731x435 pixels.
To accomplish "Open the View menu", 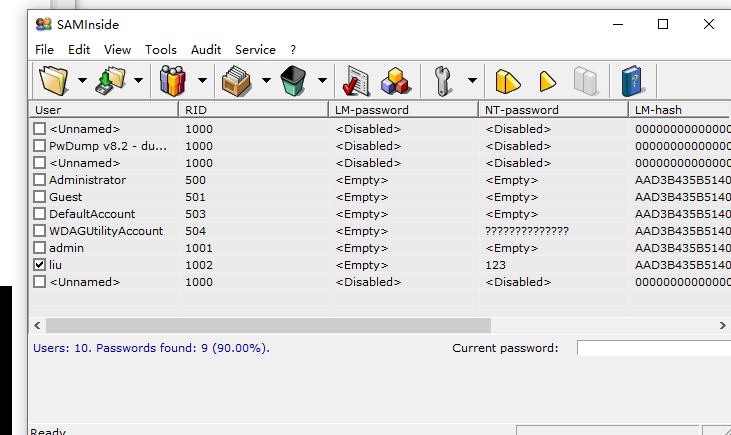I will click(117, 49).
